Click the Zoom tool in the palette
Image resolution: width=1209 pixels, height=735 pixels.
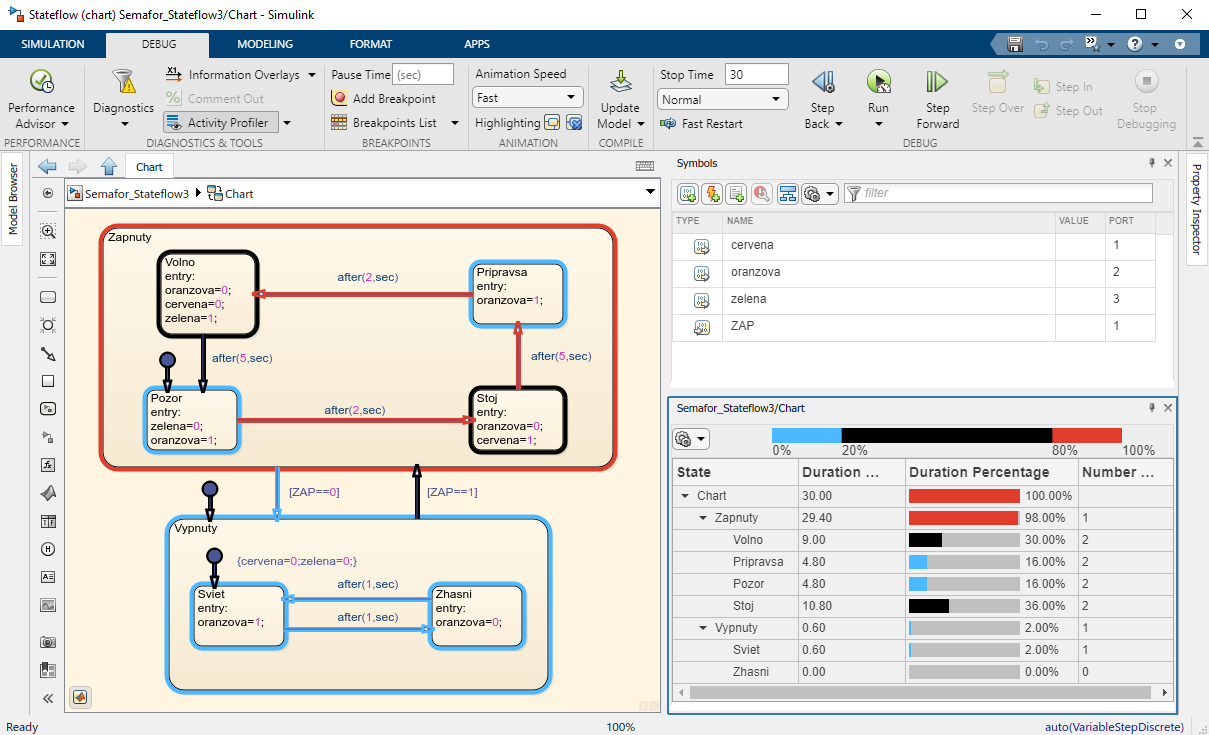click(x=48, y=231)
